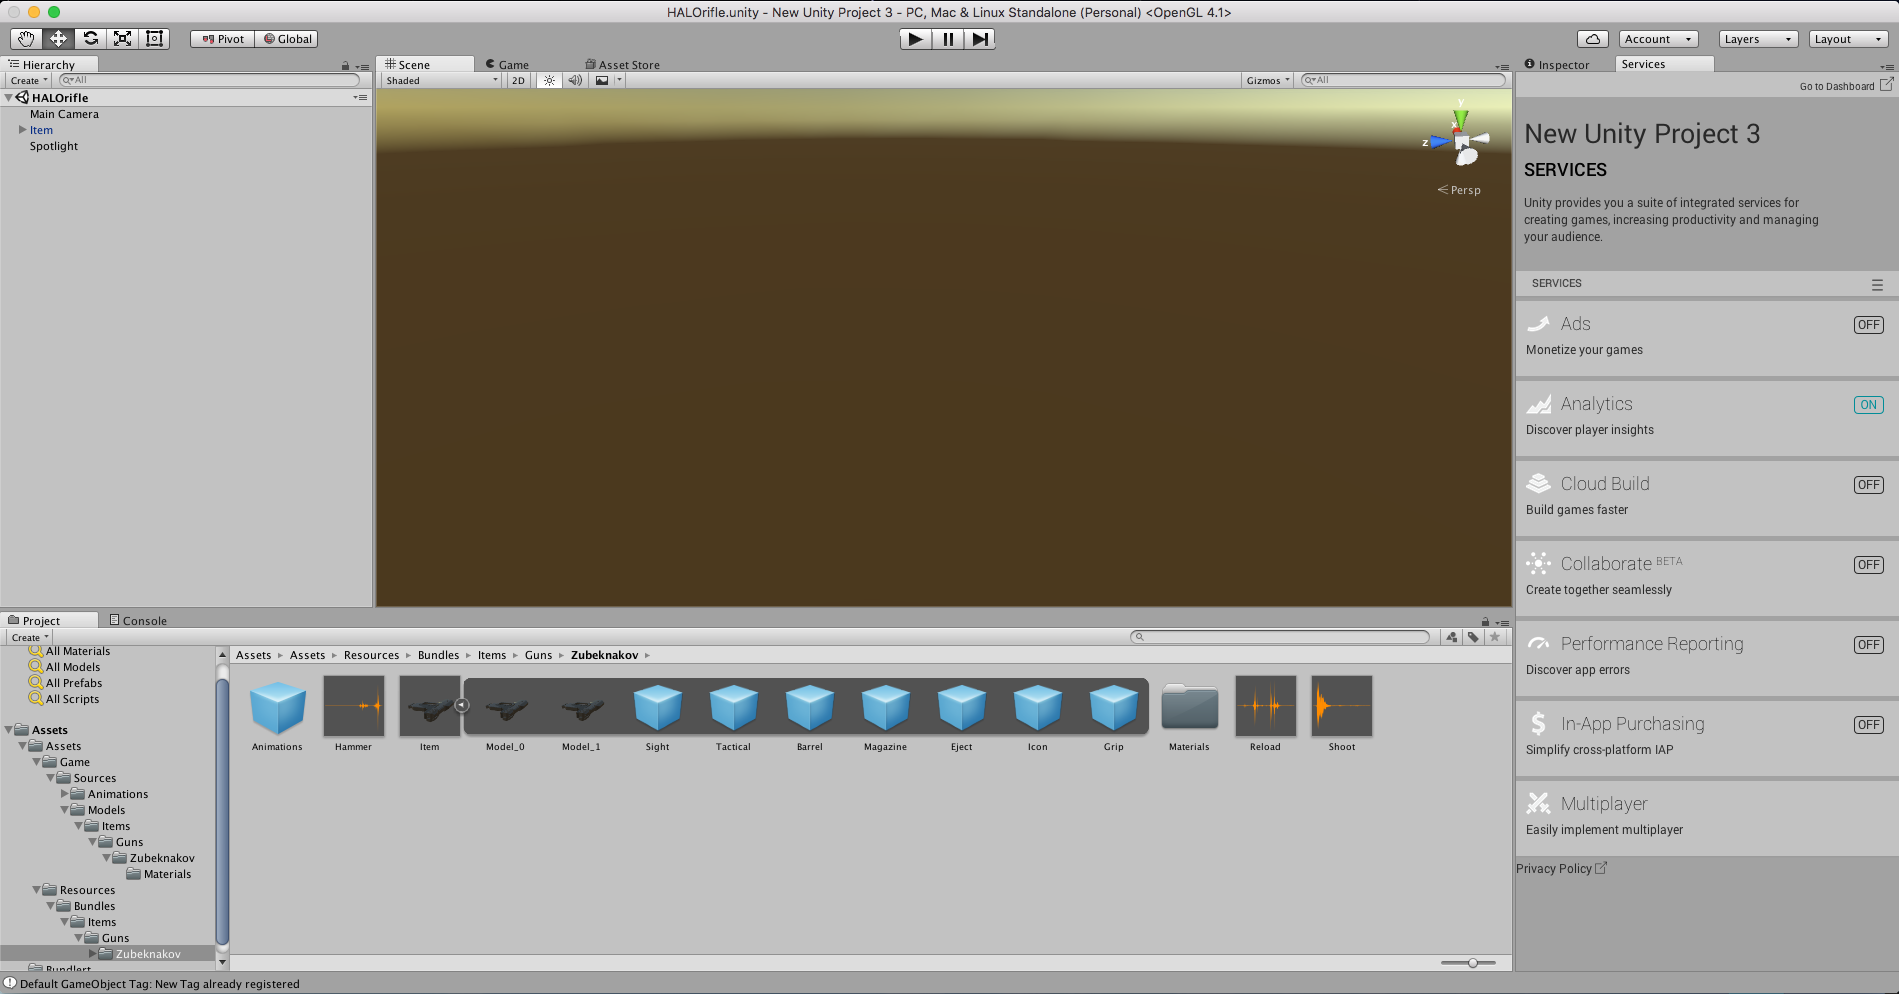Viewport: 1899px width, 994px height.
Task: Click the Search by Label filter icon
Action: (x=1473, y=637)
